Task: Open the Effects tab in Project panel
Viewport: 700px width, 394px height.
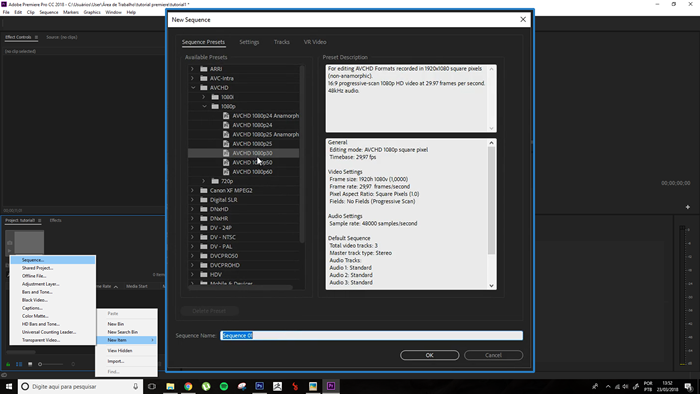Action: coord(55,220)
